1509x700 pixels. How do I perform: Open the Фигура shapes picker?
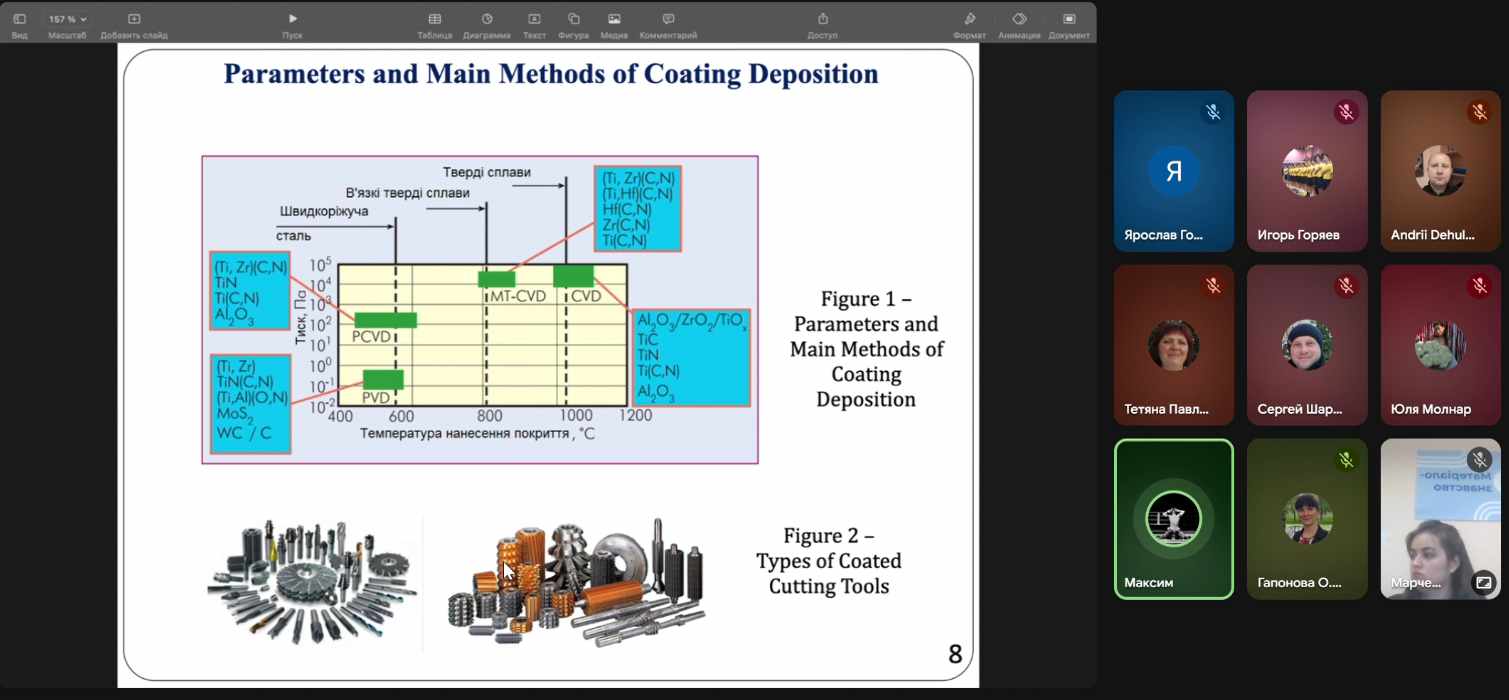(x=573, y=19)
